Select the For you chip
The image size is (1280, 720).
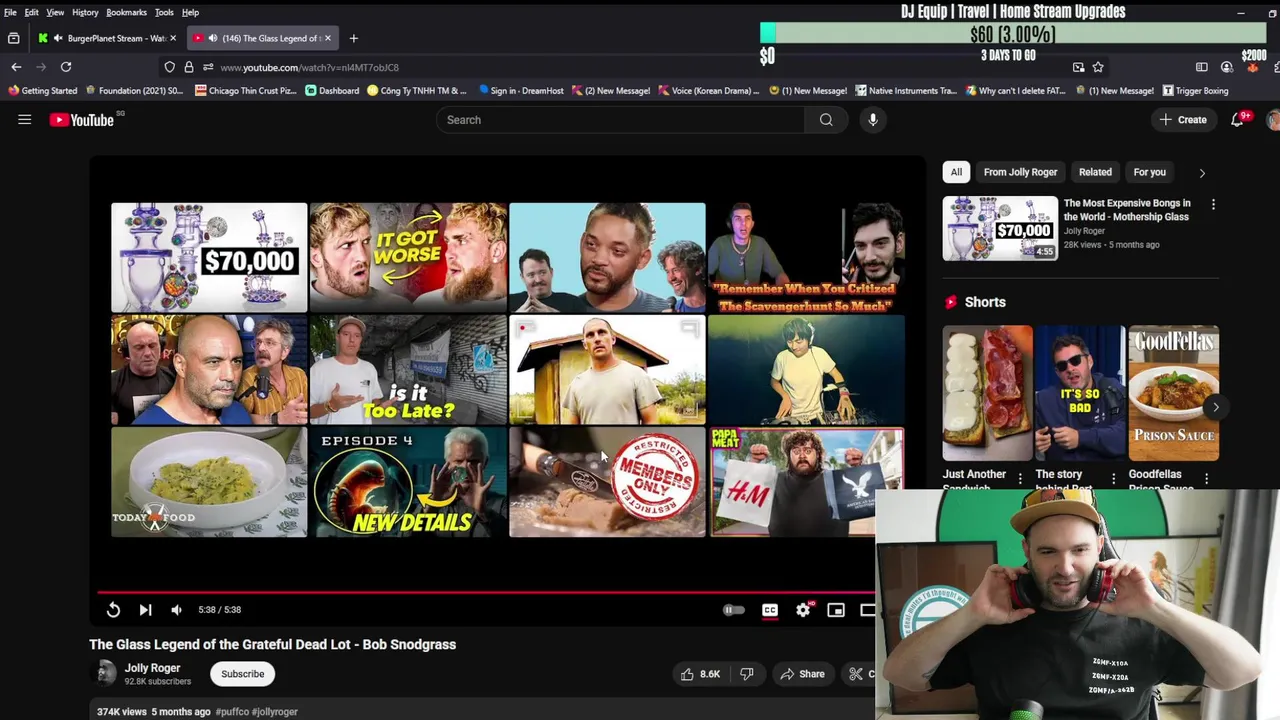coord(1149,172)
